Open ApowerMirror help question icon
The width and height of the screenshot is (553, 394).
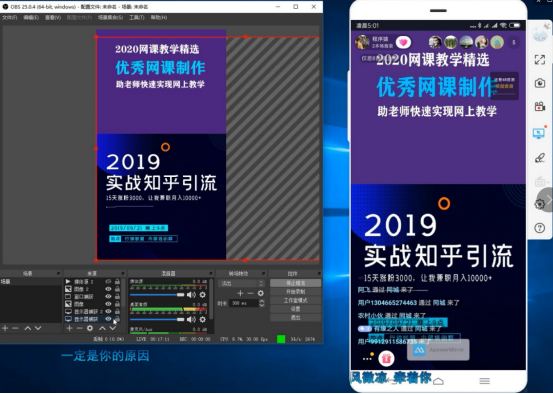[540, 228]
